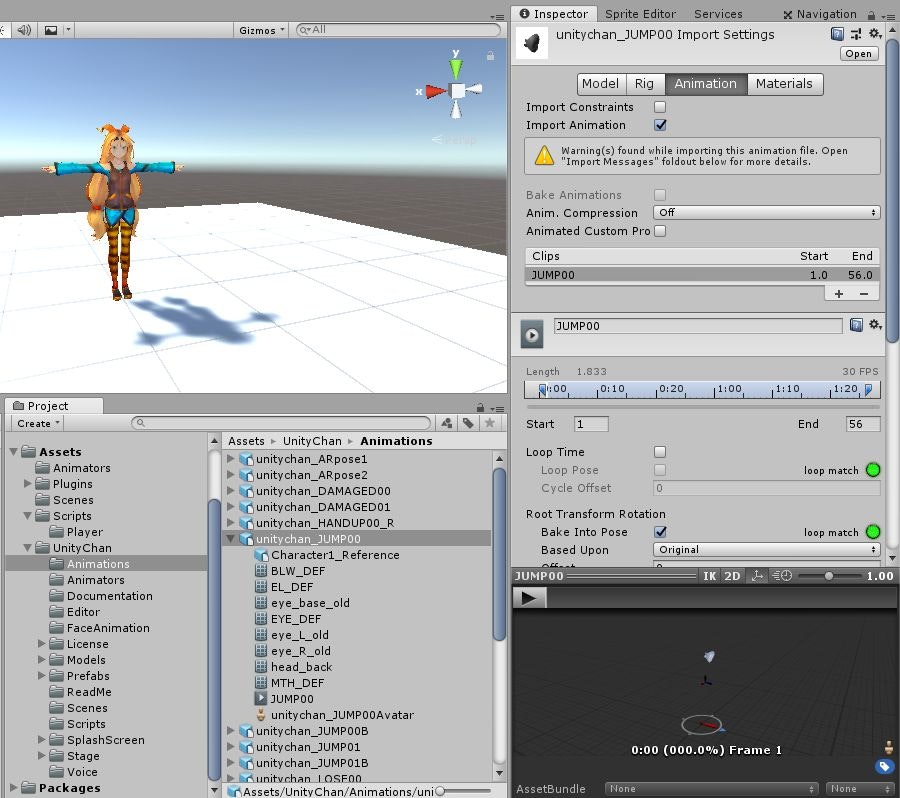Viewport: 900px width, 798px height.
Task: Click the red X axis gizmo cone
Action: pos(436,91)
